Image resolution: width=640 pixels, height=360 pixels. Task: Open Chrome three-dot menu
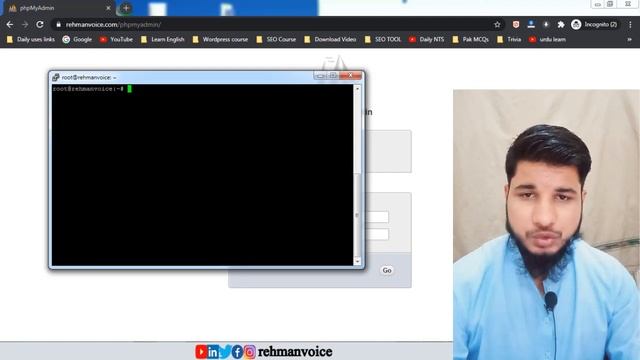point(630,24)
